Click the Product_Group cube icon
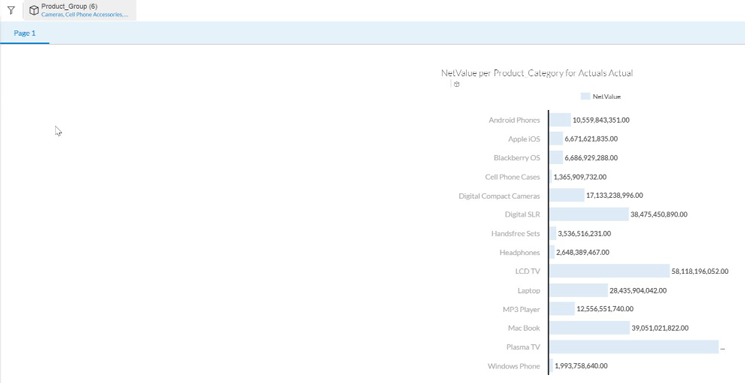Viewport: 745px width, 383px height. tap(34, 10)
